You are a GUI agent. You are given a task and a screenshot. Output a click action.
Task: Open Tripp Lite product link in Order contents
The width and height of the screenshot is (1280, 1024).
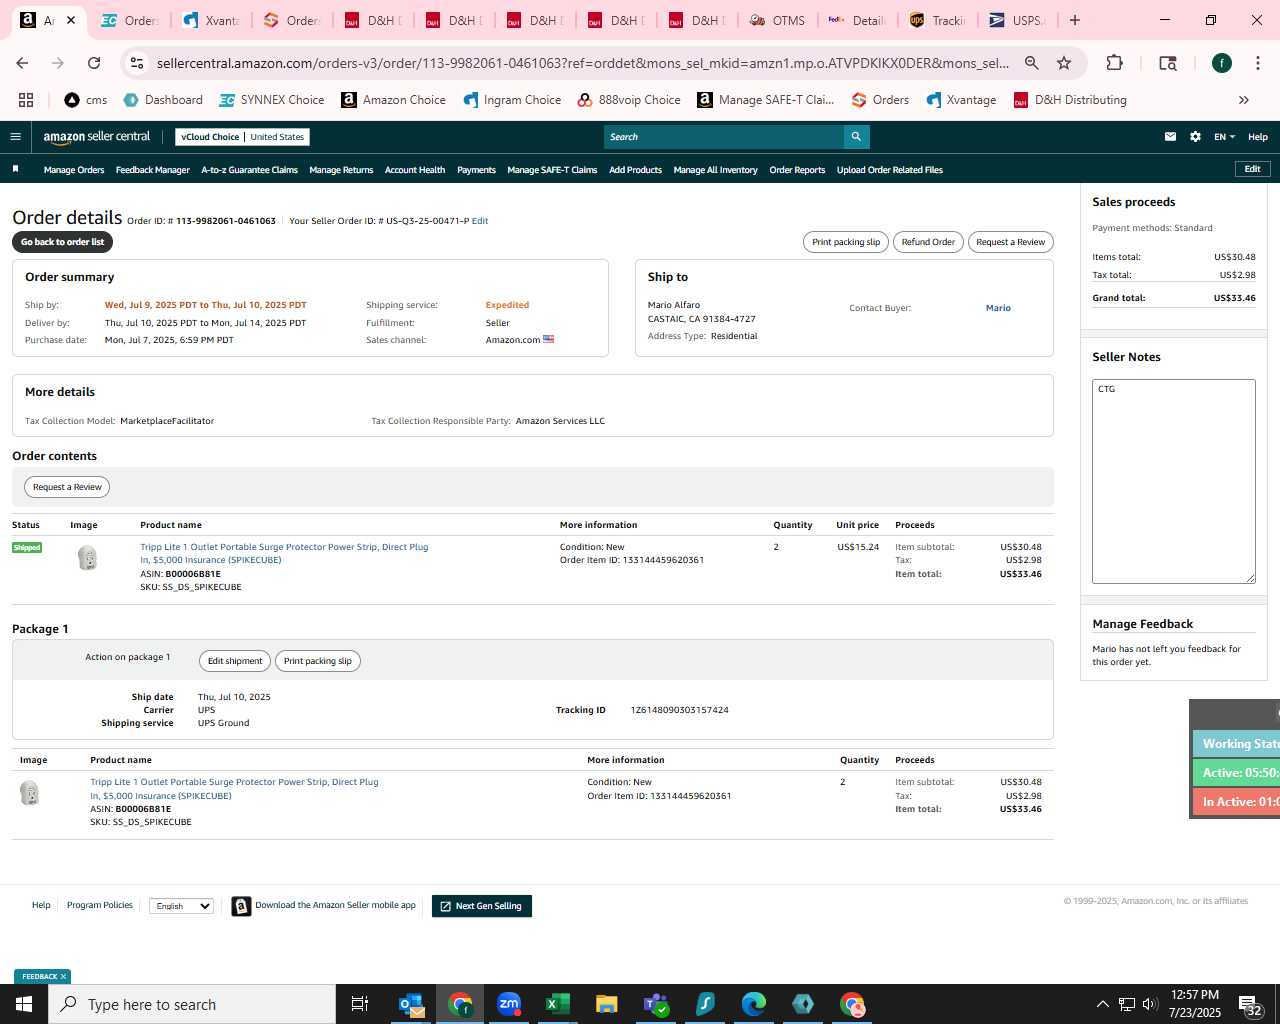[x=284, y=554]
